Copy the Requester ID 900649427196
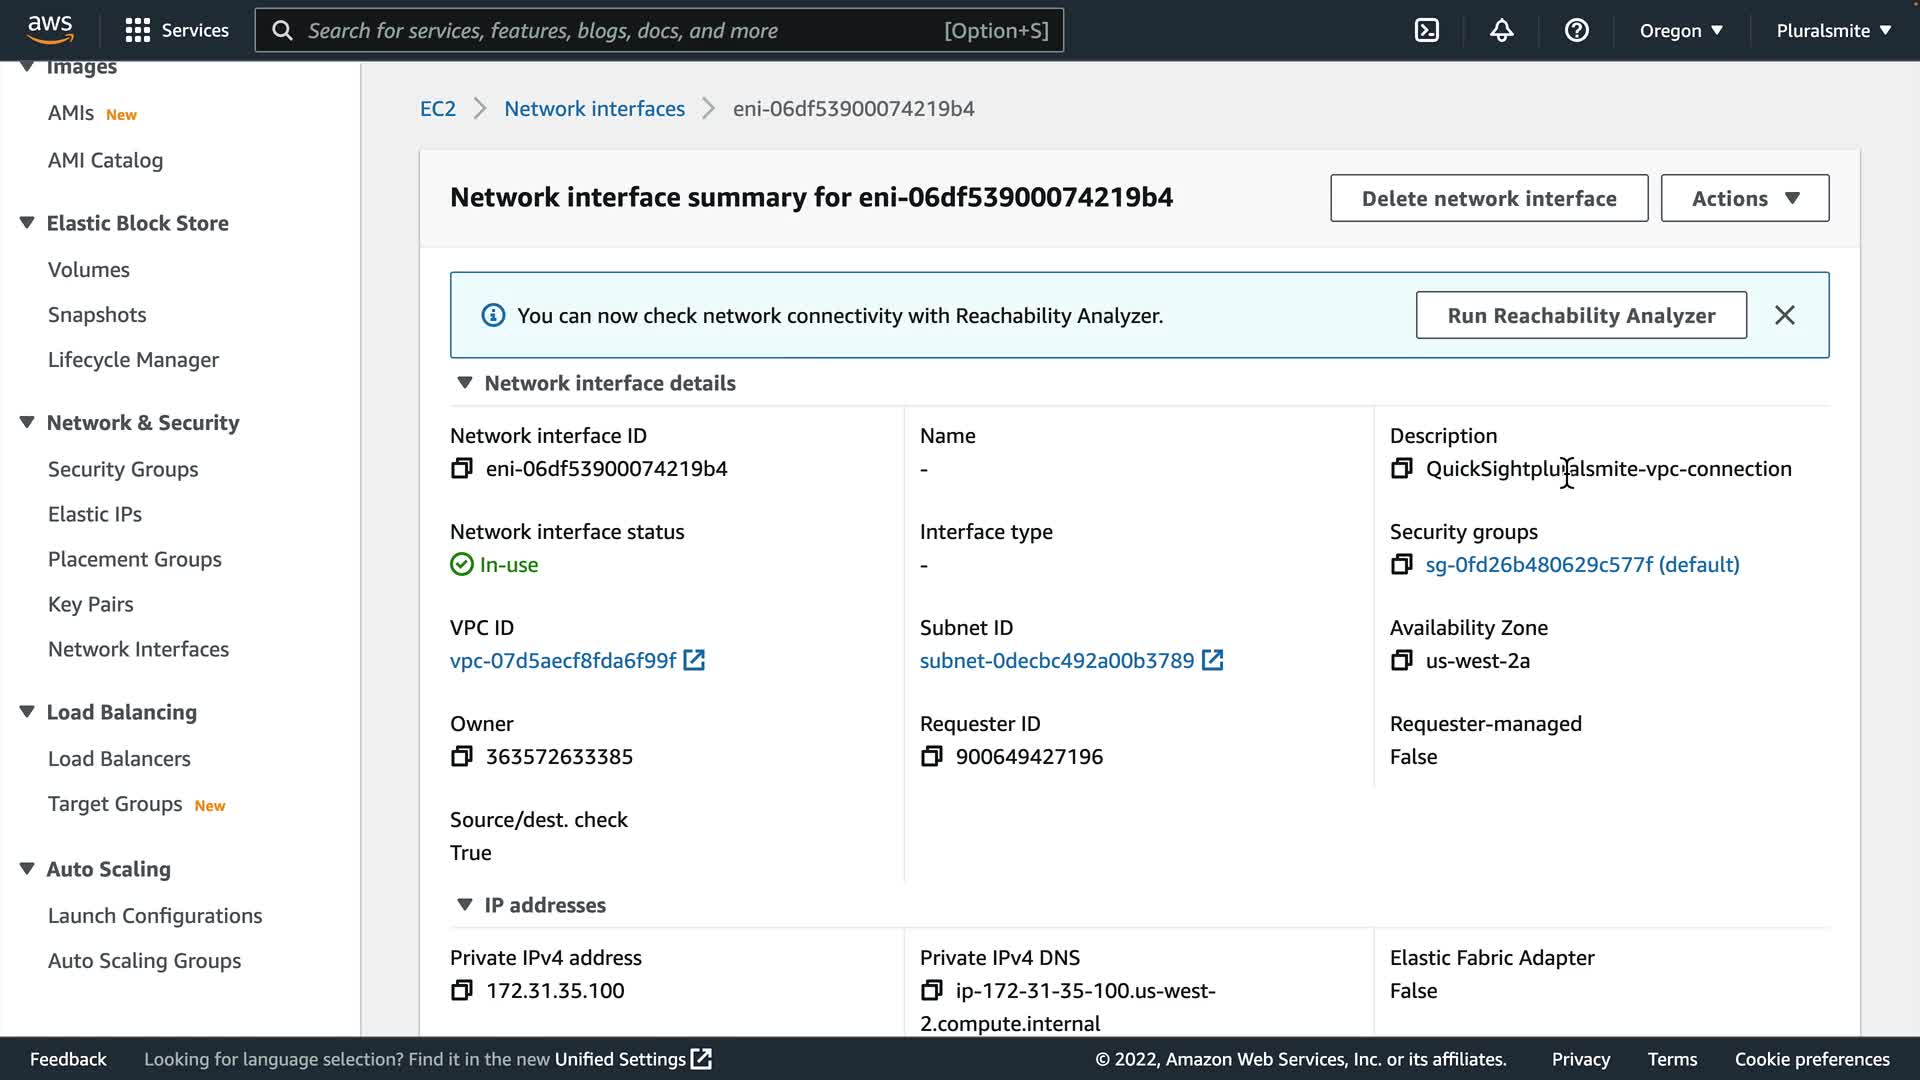The image size is (1920, 1080). (x=931, y=756)
